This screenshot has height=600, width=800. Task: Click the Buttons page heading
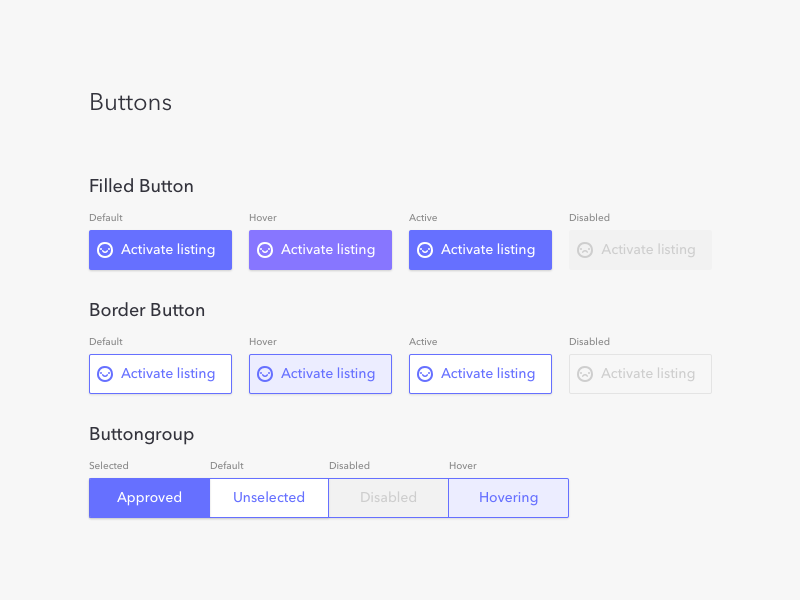click(130, 102)
